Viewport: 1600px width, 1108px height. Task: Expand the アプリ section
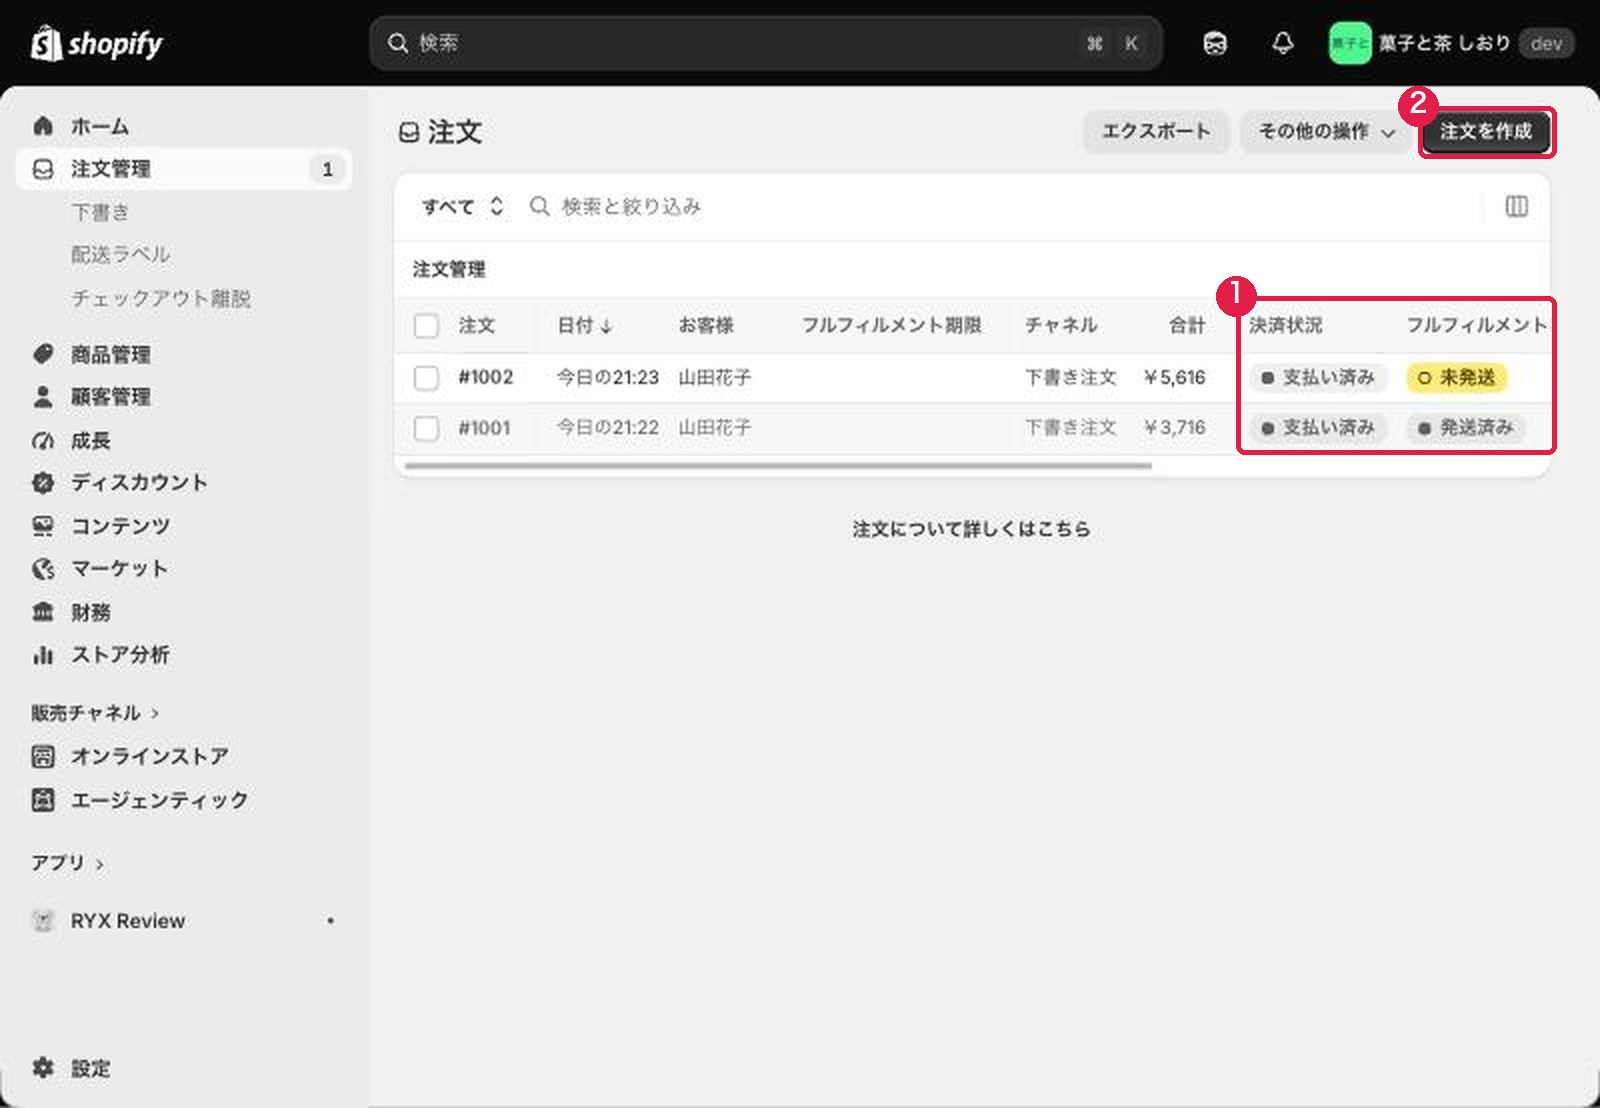67,863
